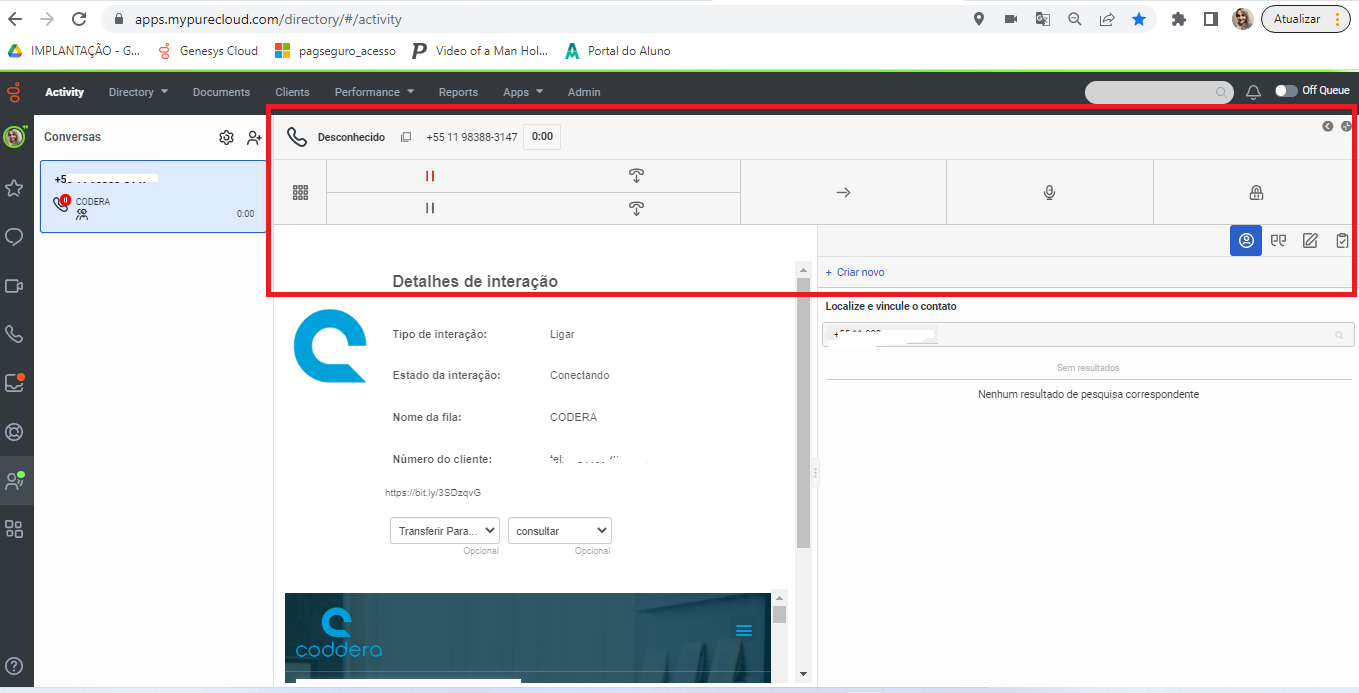Transfer the call using the arrow icon

[843, 191]
